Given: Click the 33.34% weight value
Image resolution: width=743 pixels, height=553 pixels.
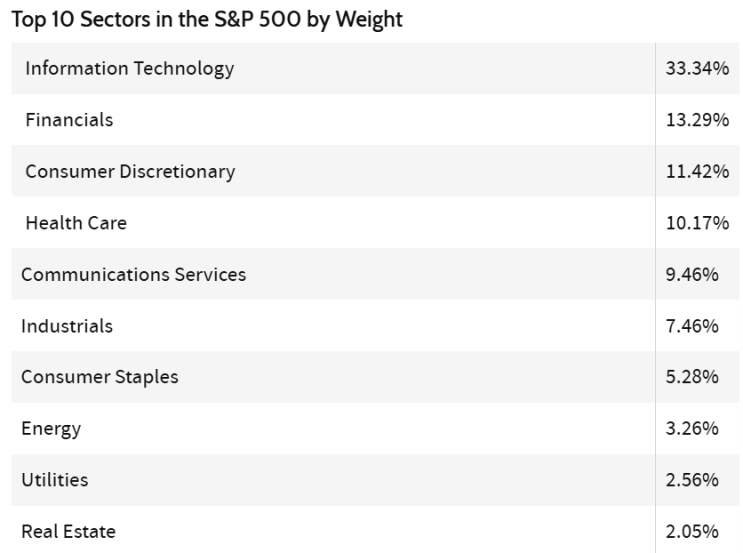Looking at the screenshot, I should coord(697,69).
